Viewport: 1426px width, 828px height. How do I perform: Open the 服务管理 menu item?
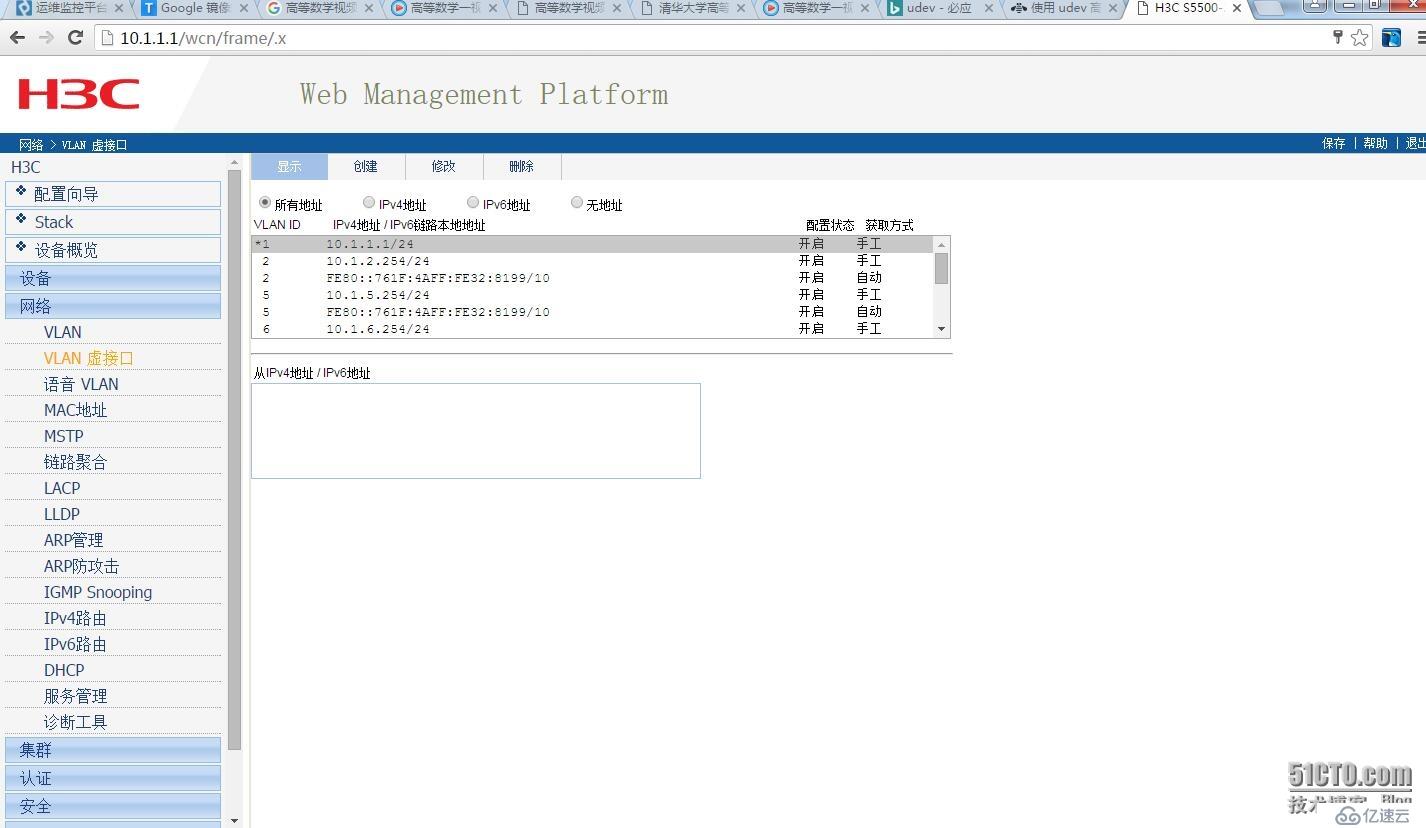[x=75, y=696]
